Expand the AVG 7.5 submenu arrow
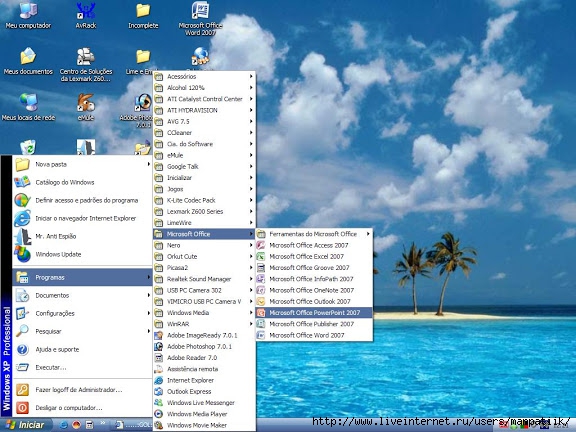Image resolution: width=576 pixels, height=432 pixels. (x=251, y=121)
